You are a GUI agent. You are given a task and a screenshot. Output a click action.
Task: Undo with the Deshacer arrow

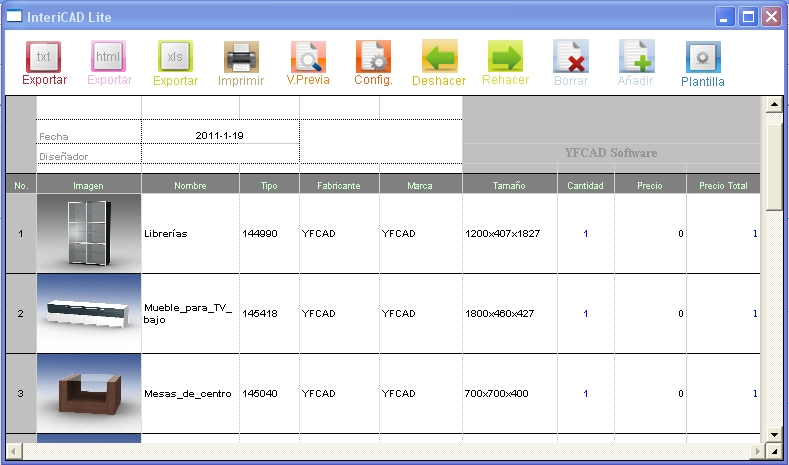point(439,63)
